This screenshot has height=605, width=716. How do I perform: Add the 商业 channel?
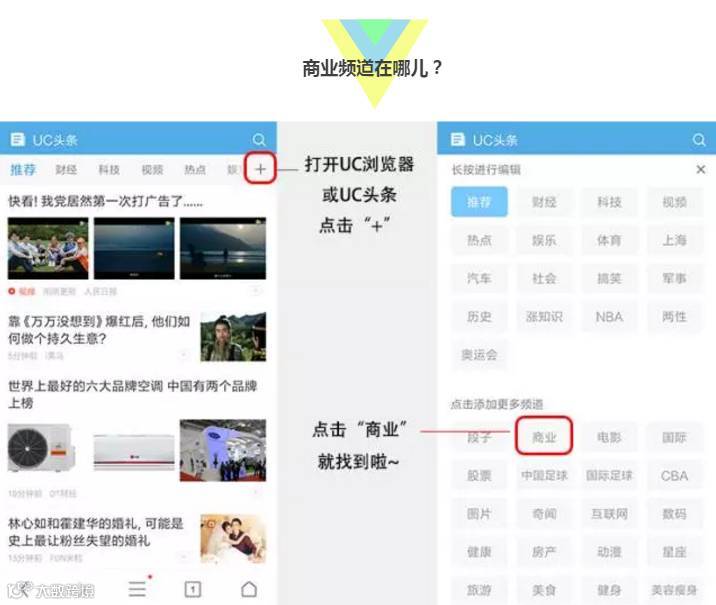pos(544,437)
